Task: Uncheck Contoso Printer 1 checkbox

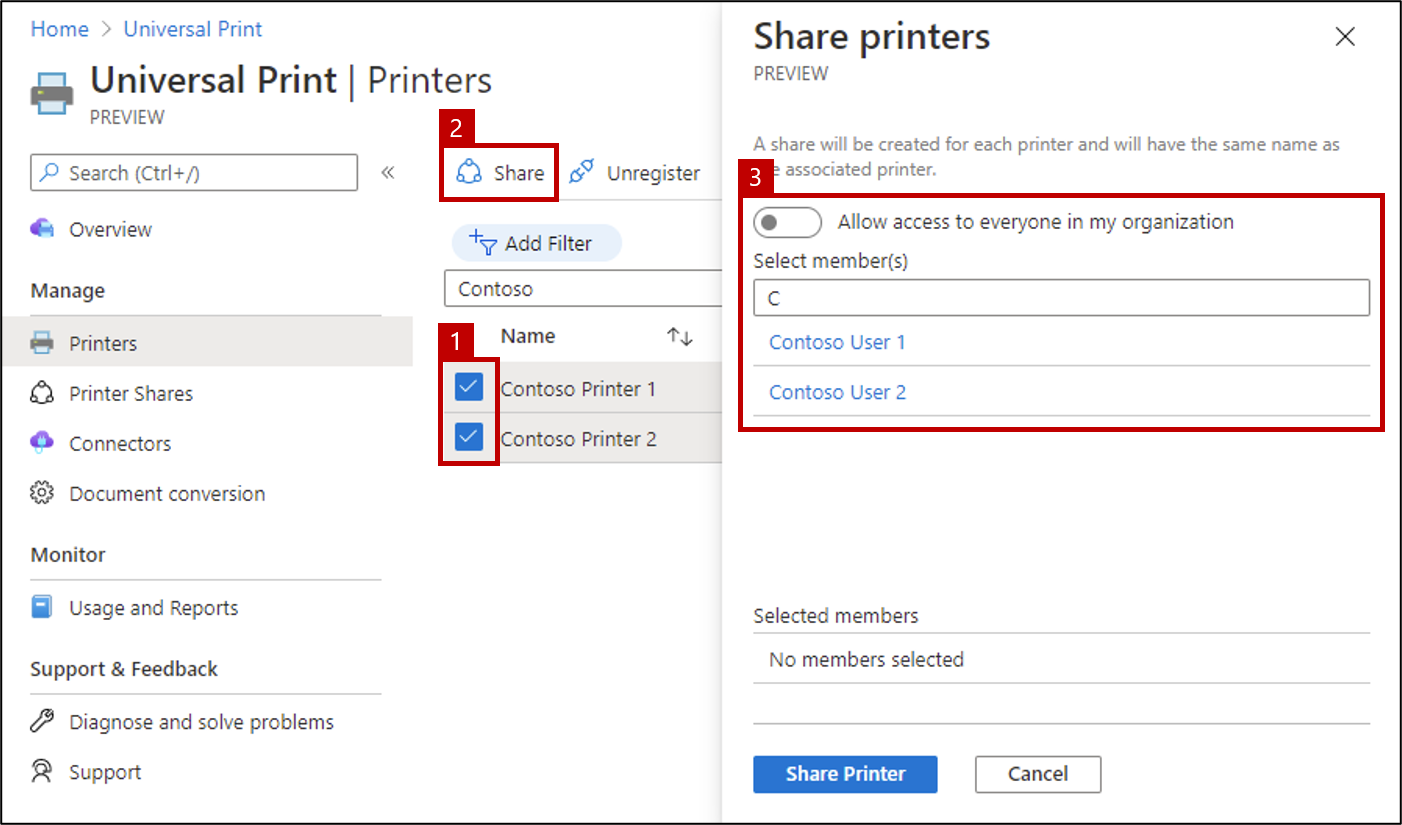Action: [469, 387]
